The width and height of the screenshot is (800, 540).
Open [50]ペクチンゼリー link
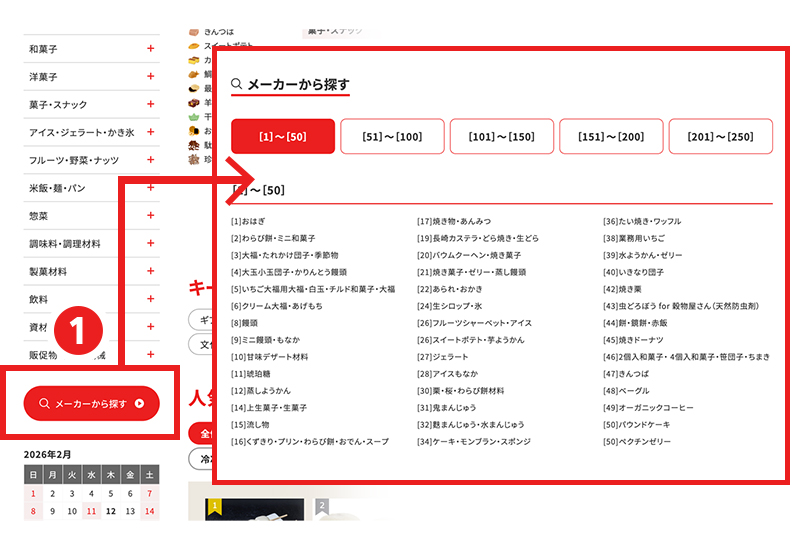pos(637,441)
